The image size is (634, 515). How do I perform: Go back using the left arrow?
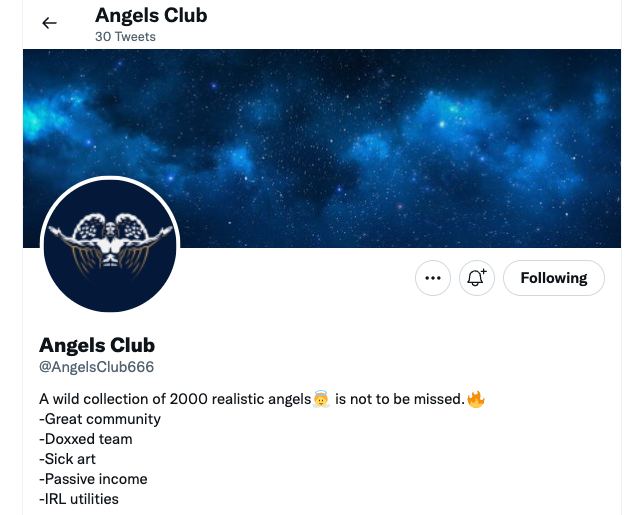tap(49, 23)
